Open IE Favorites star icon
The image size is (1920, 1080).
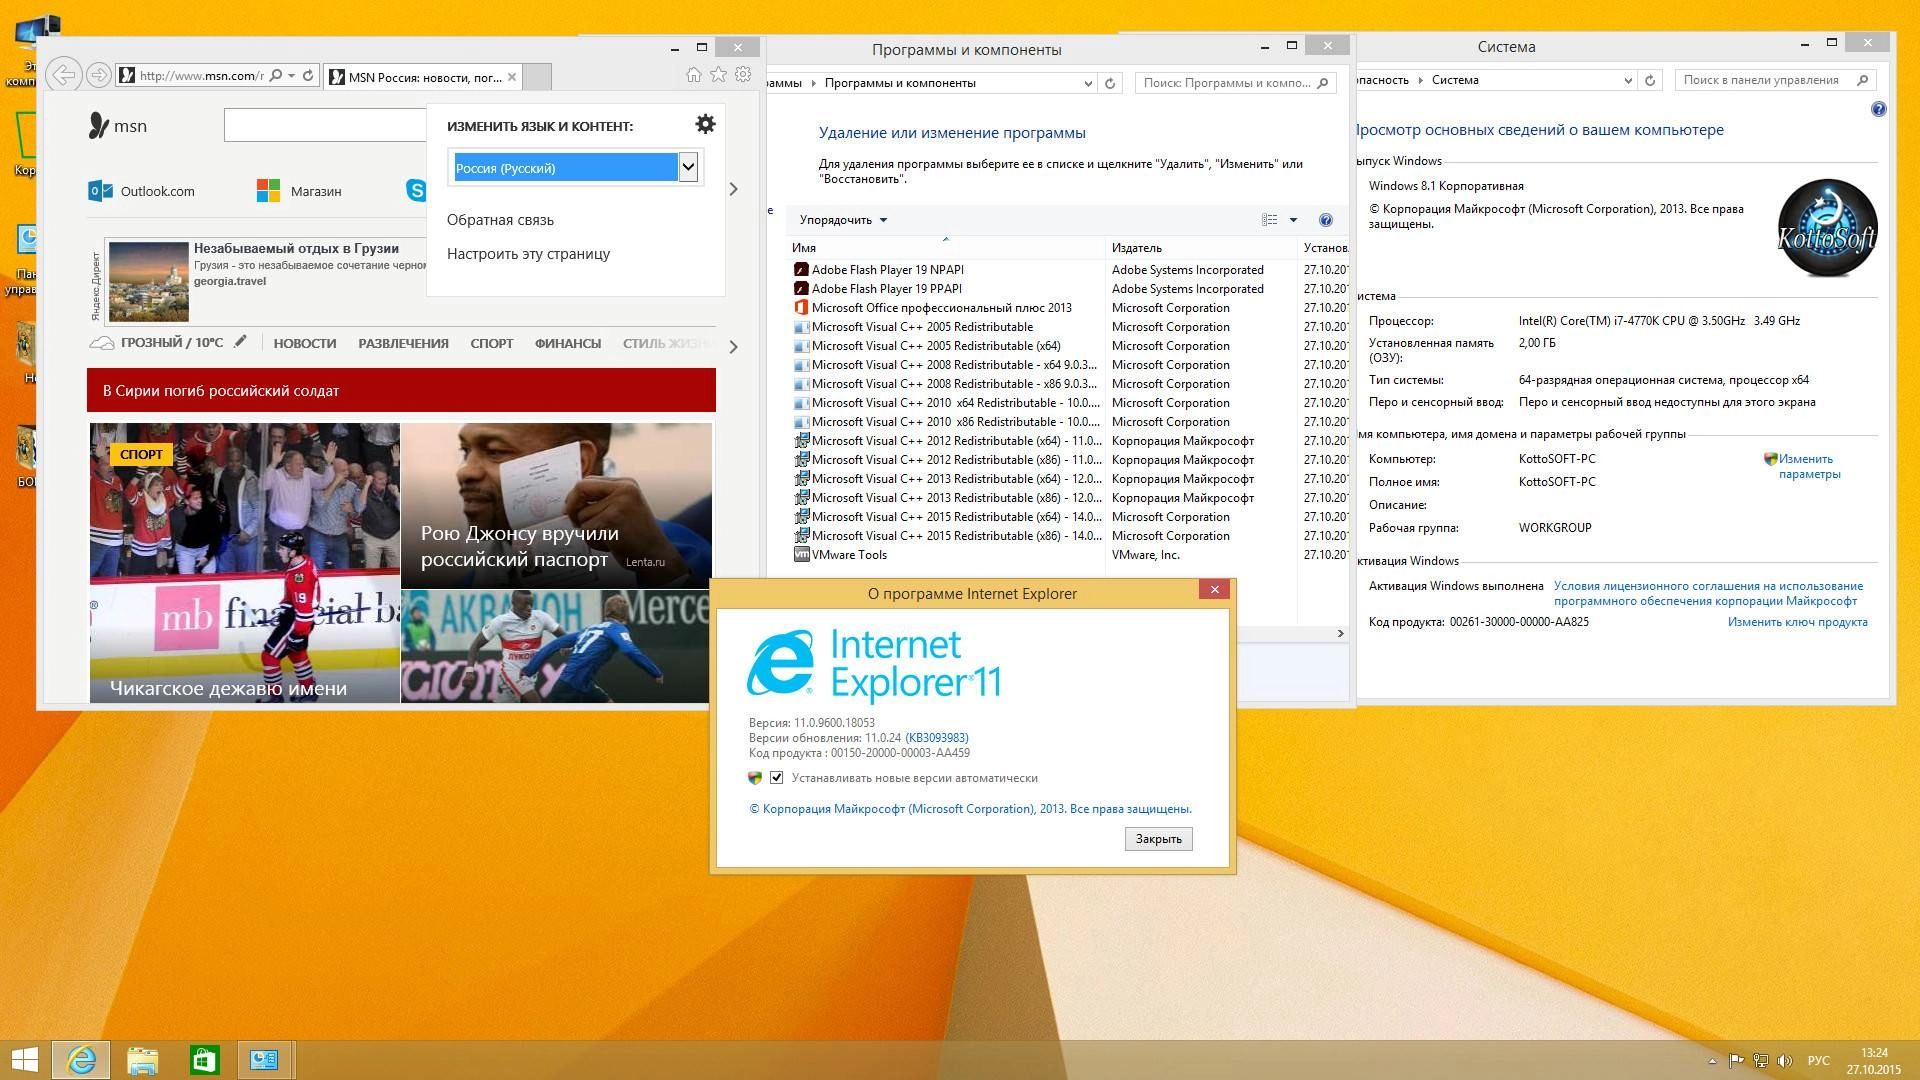pos(718,74)
